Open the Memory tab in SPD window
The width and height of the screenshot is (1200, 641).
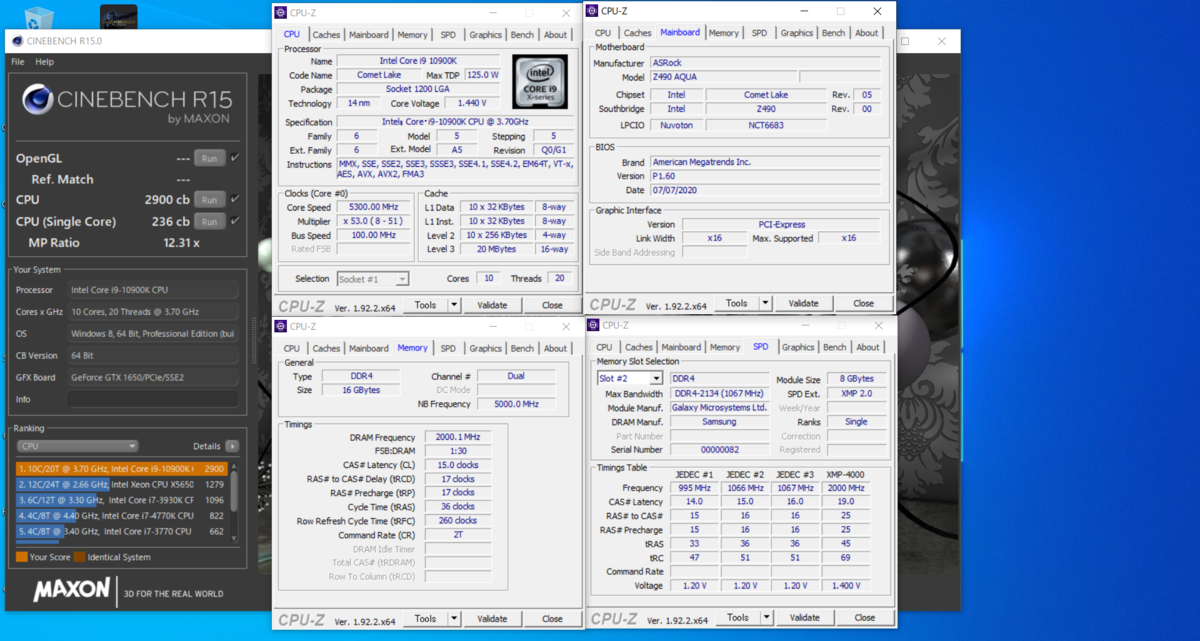pos(725,347)
